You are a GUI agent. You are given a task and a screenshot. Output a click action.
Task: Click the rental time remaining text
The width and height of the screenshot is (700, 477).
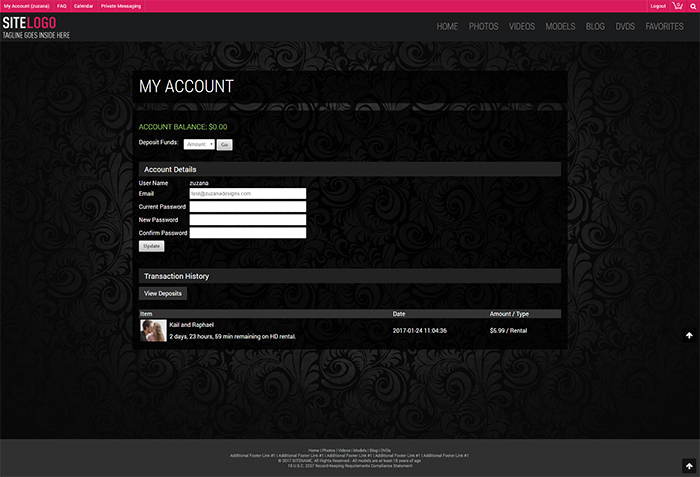pos(233,336)
